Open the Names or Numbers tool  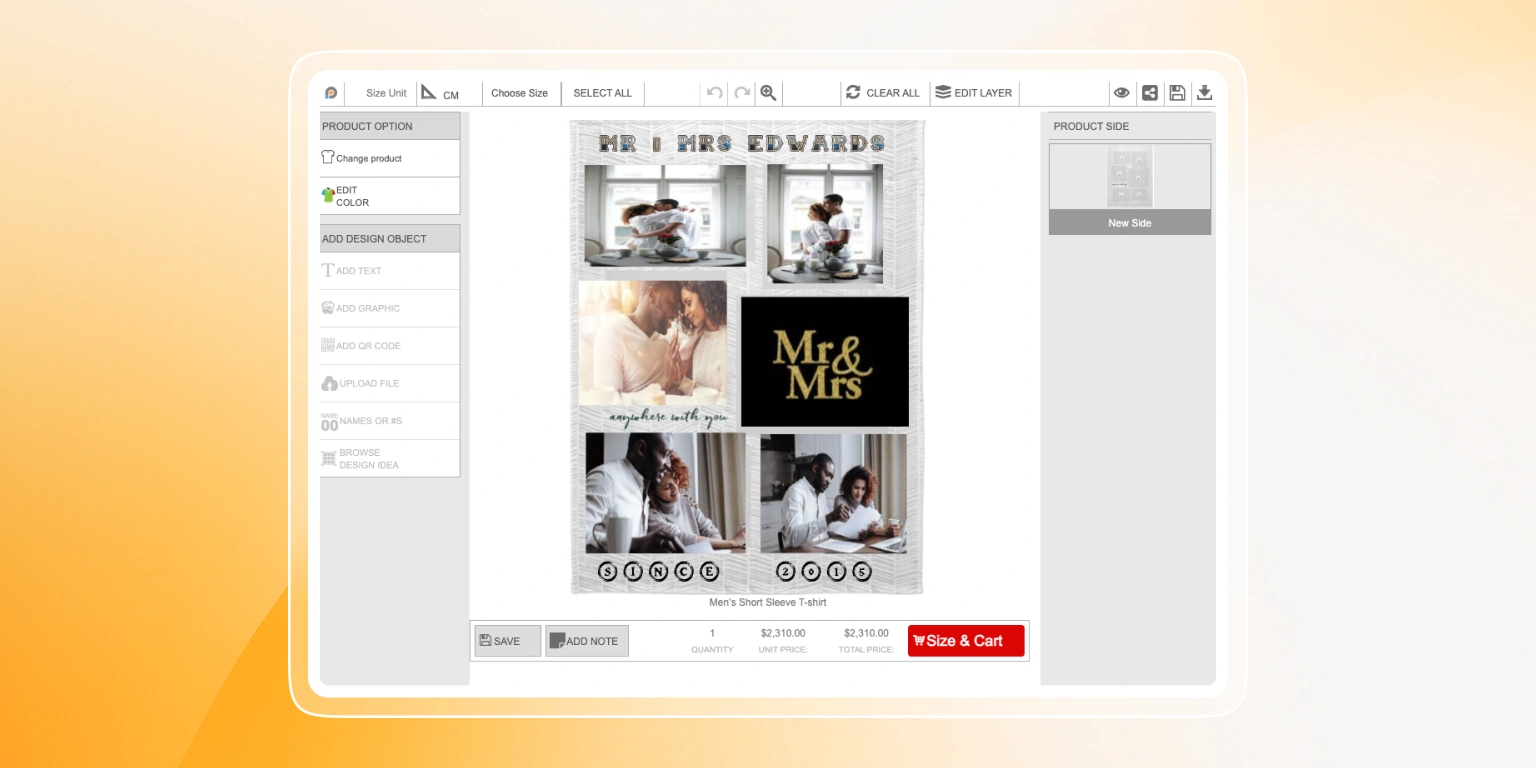click(x=362, y=421)
